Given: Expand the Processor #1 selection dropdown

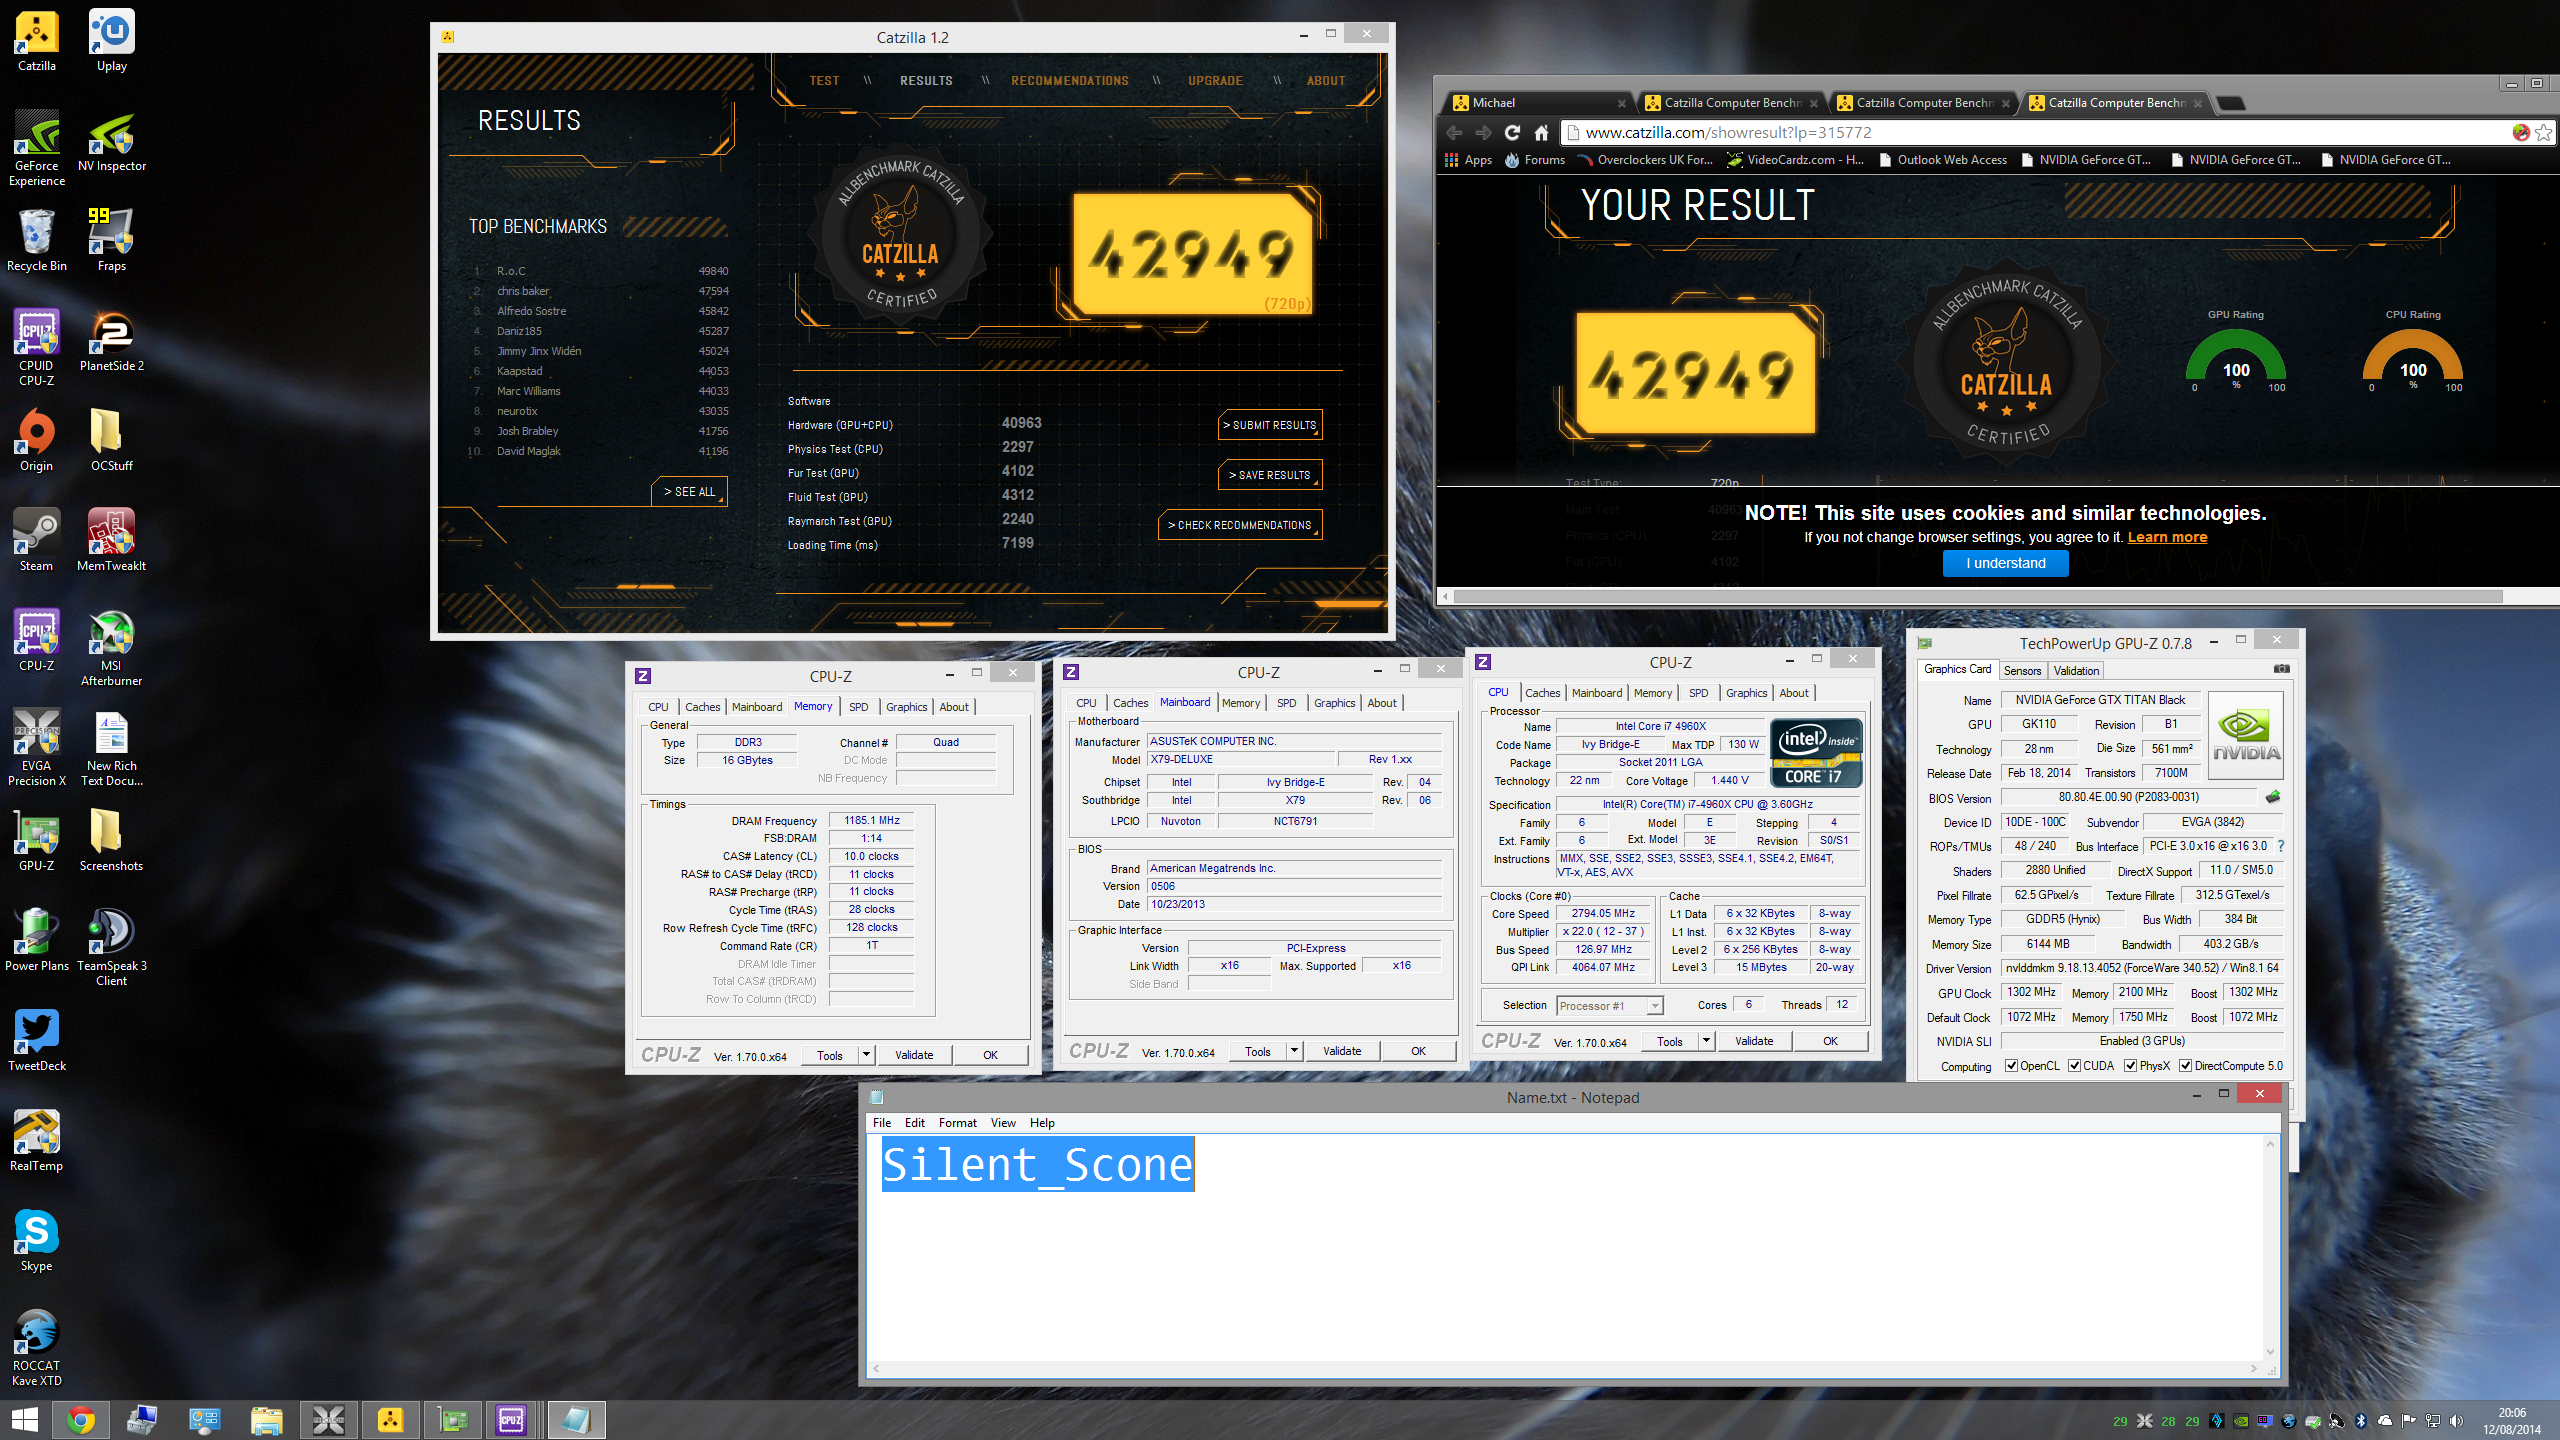Looking at the screenshot, I should [1656, 1006].
